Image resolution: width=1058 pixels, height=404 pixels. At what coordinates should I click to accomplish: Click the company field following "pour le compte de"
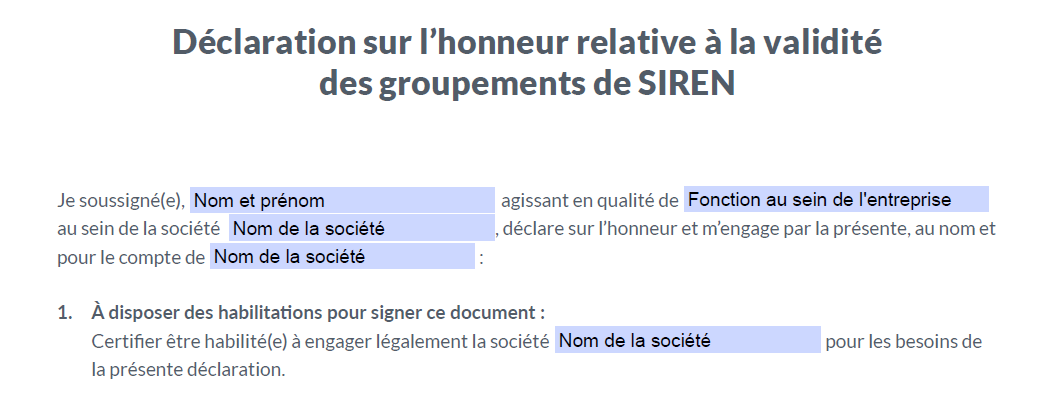click(x=342, y=256)
